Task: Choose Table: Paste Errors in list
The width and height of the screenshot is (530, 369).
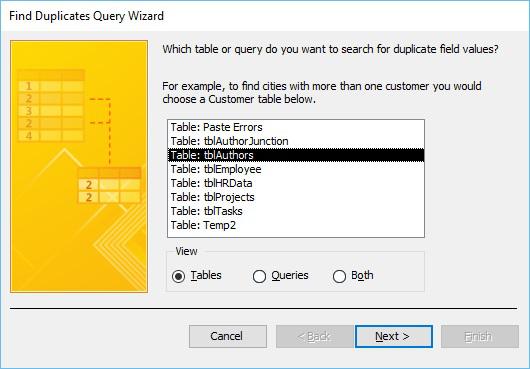Action: pos(296,127)
